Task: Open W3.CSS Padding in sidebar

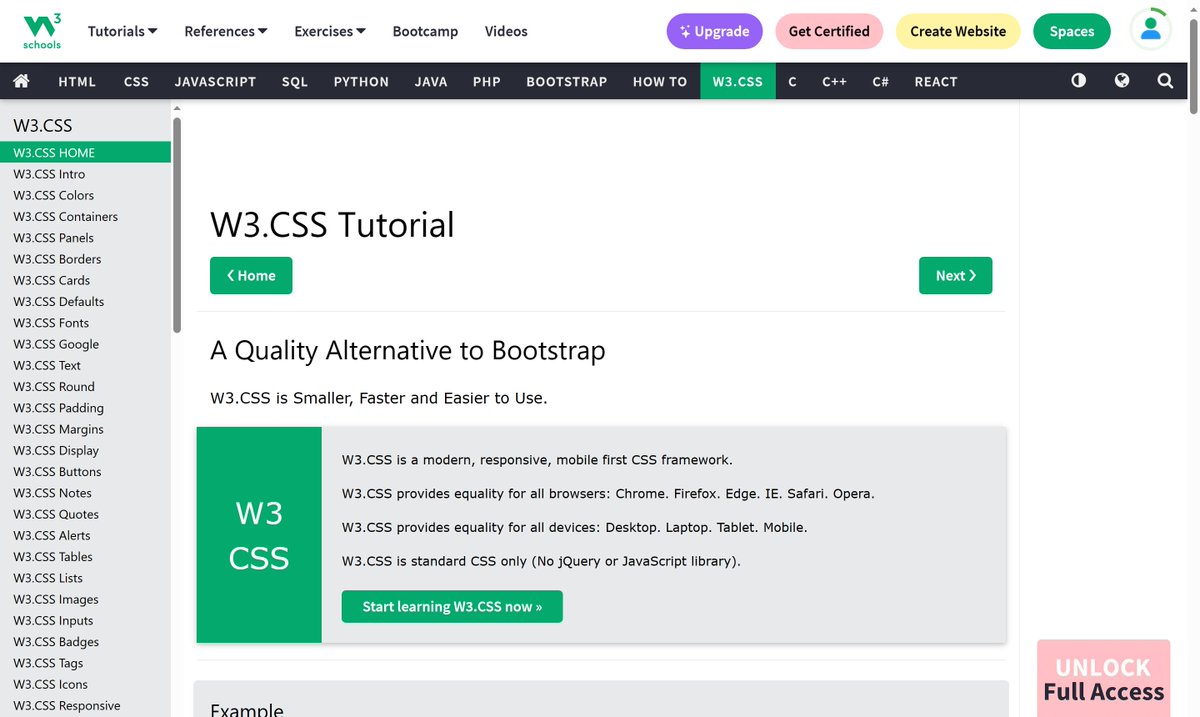Action: point(85,408)
